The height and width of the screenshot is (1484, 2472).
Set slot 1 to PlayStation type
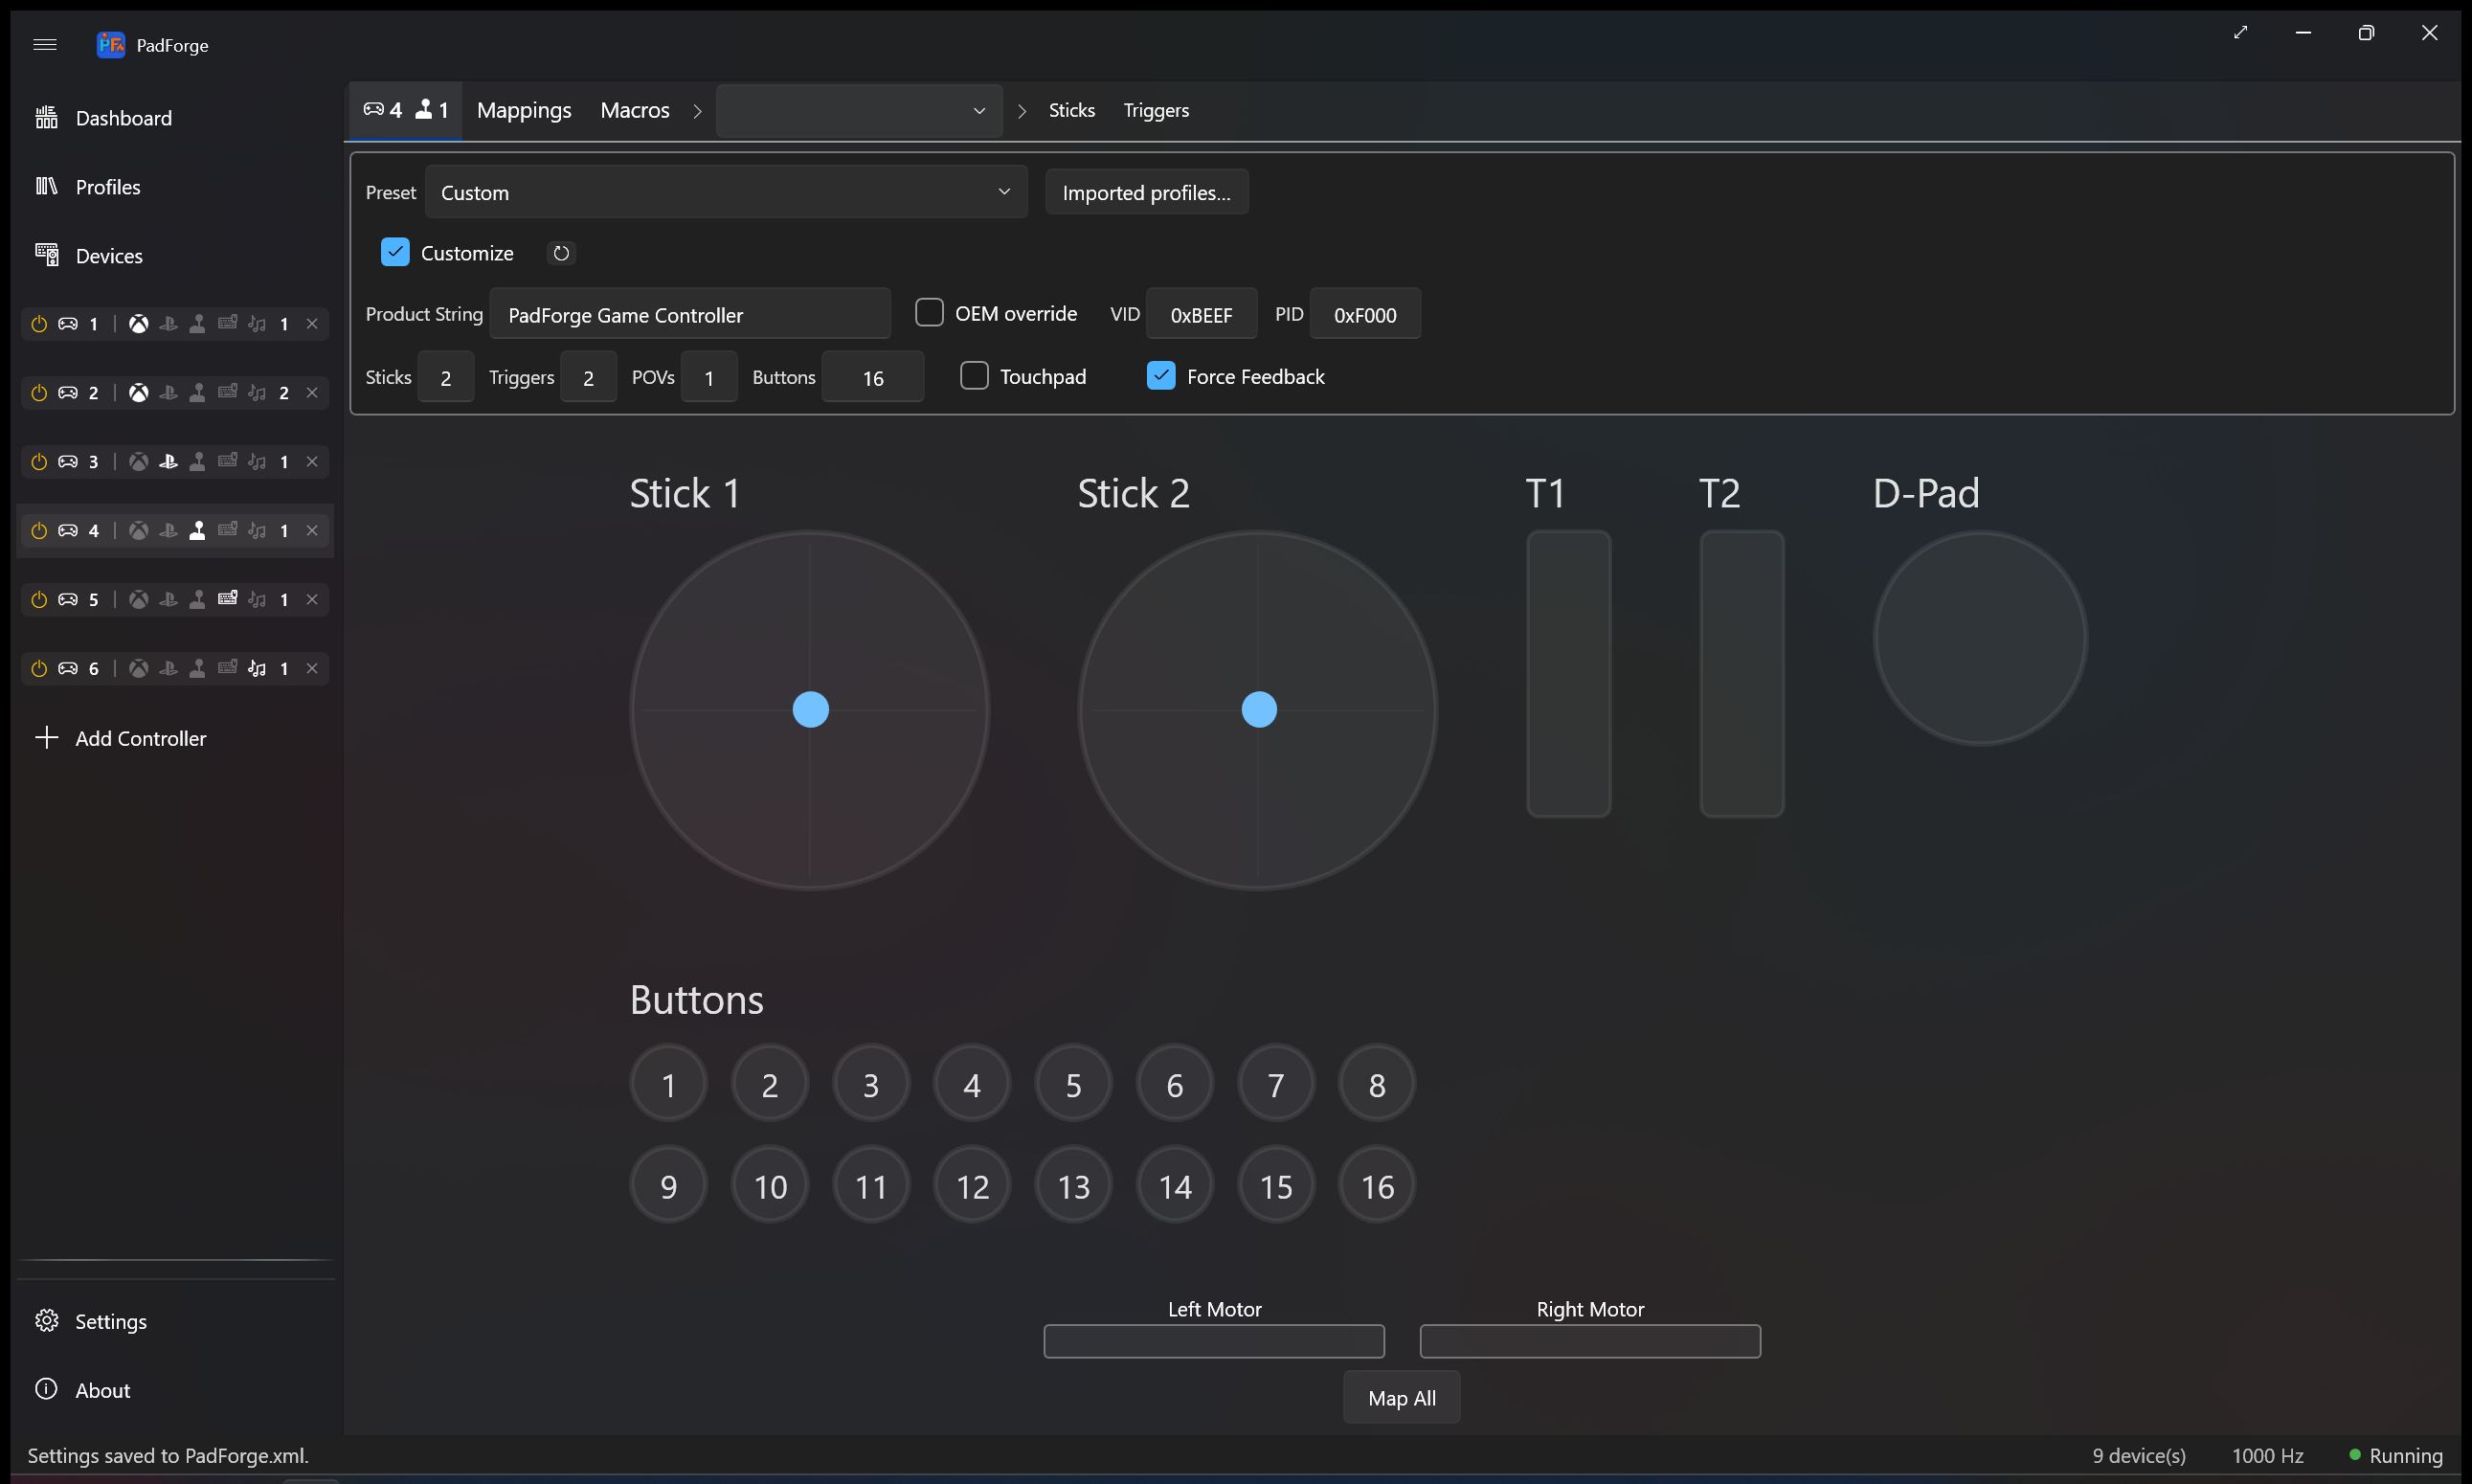point(168,324)
